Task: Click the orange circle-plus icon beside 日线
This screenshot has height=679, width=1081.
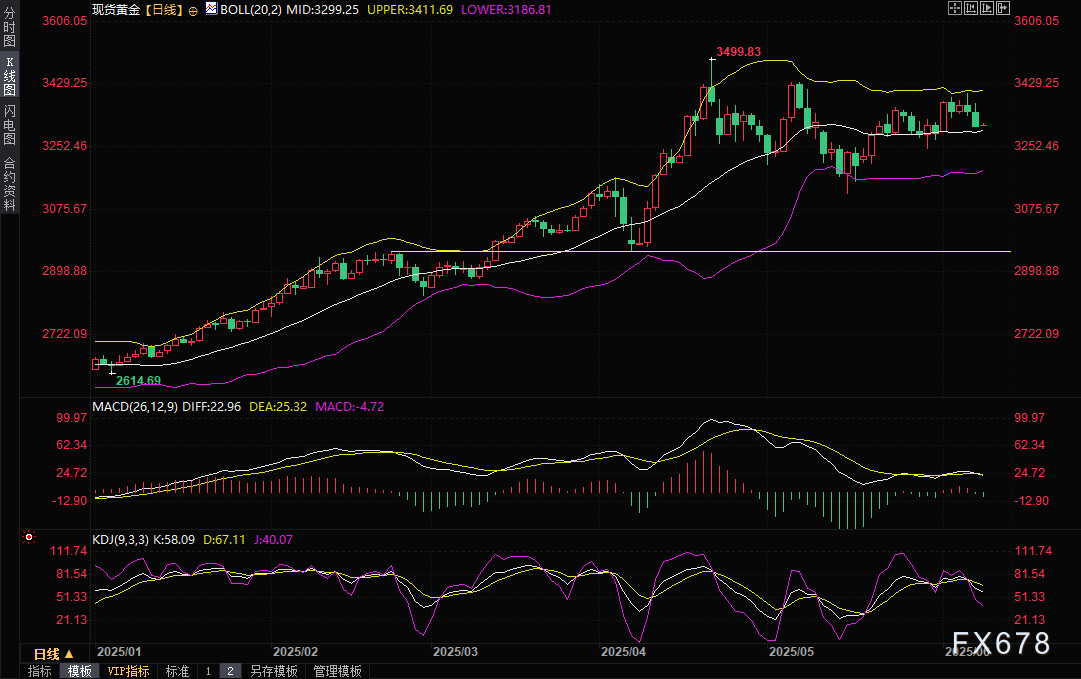Action: point(193,9)
